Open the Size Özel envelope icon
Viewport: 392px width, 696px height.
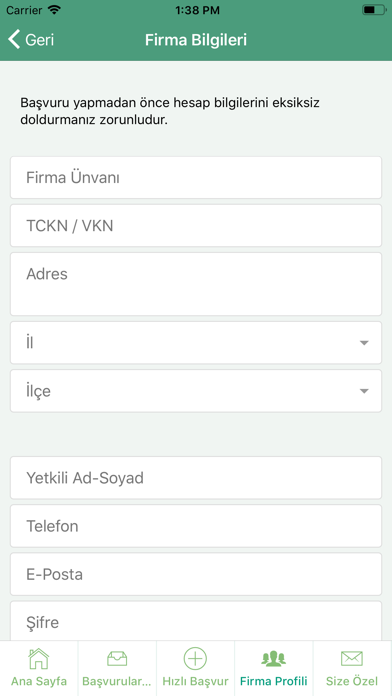pyautogui.click(x=352, y=658)
